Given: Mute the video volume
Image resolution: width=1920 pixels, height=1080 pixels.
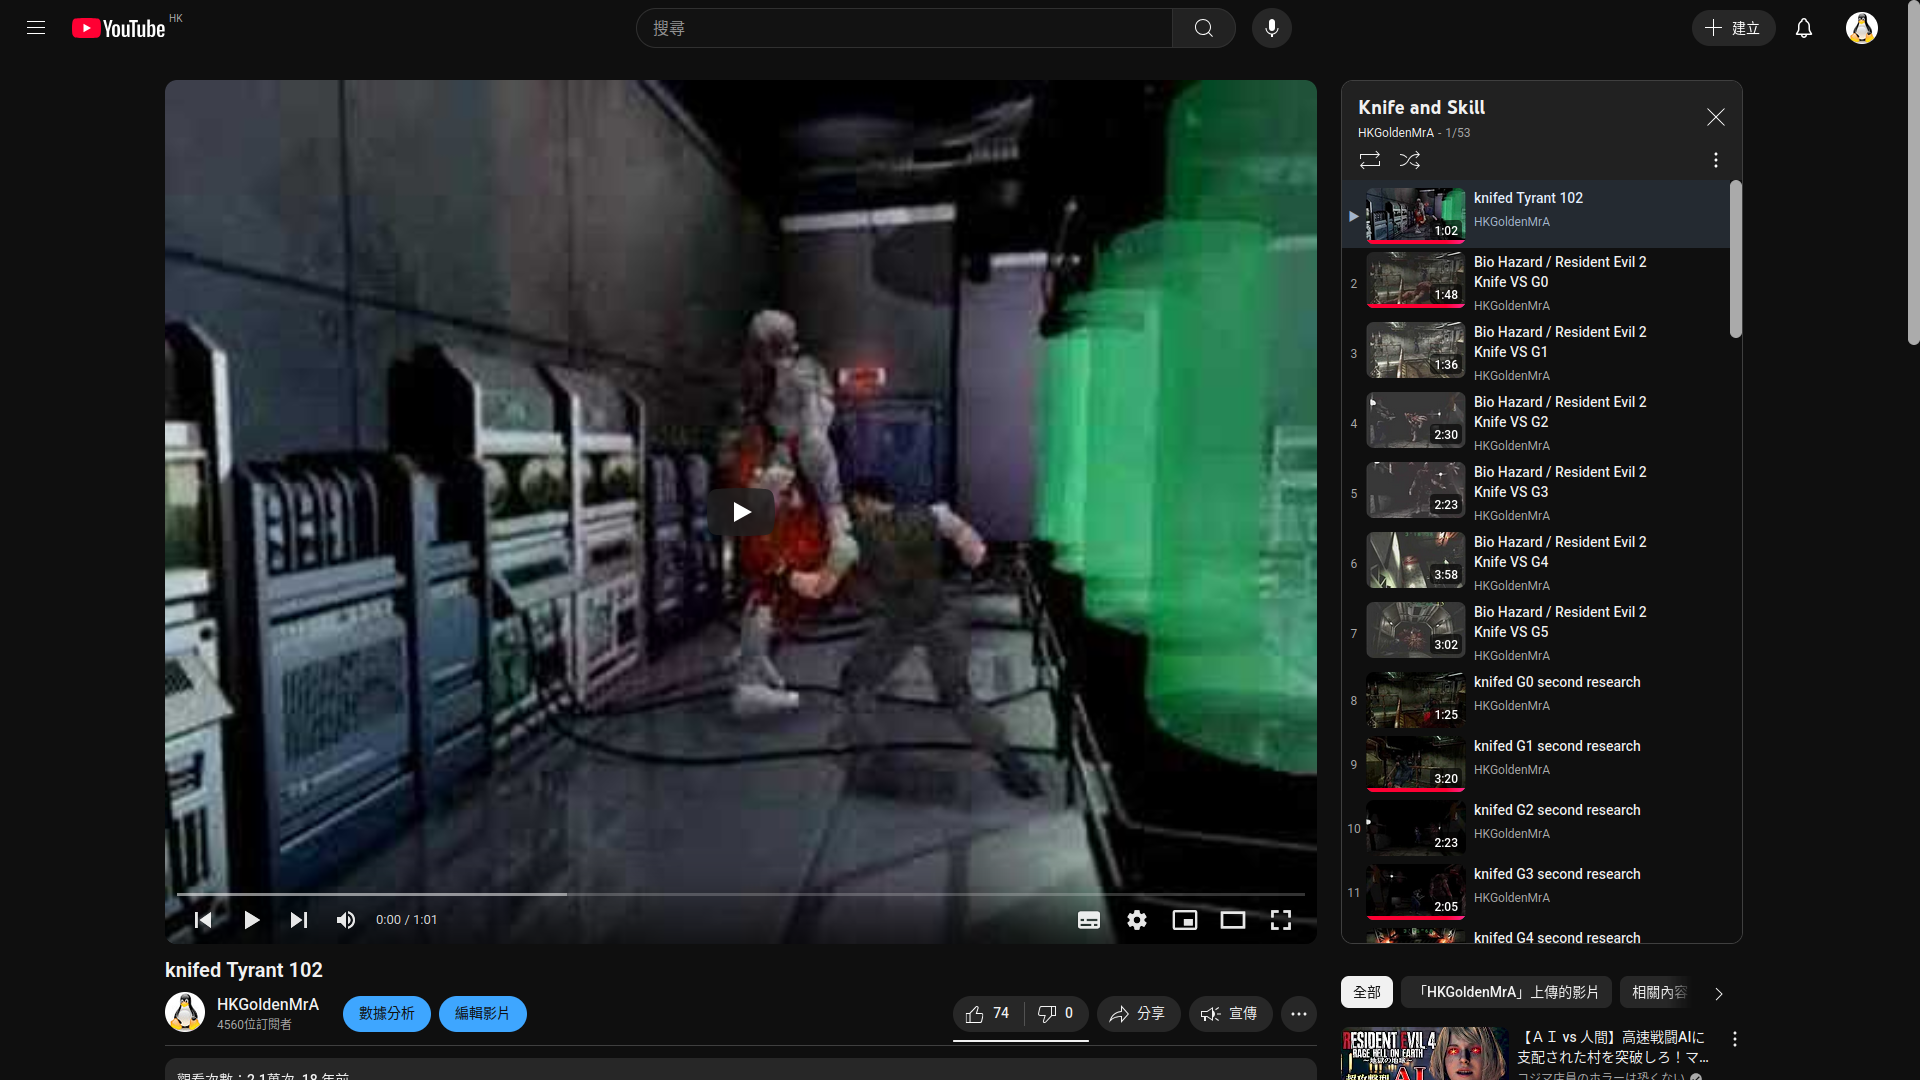Looking at the screenshot, I should pos(346,920).
